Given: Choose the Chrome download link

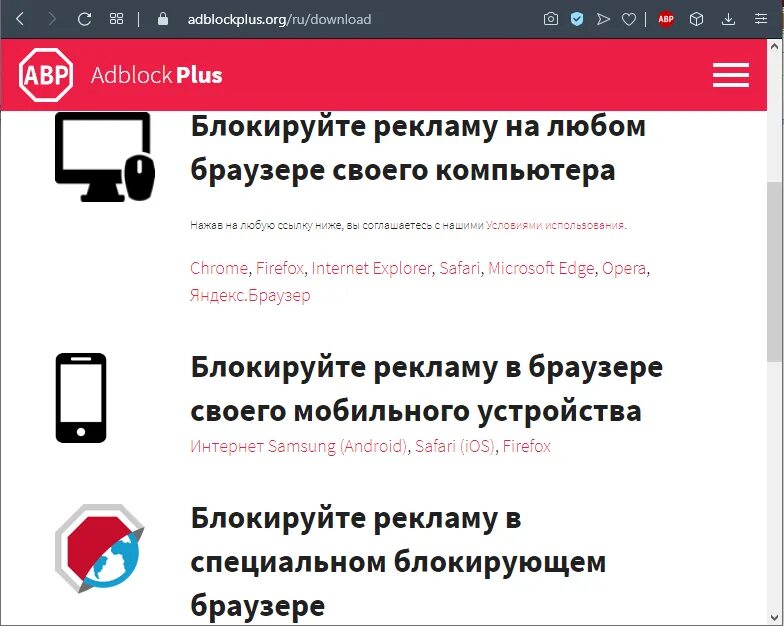Looking at the screenshot, I should [218, 268].
